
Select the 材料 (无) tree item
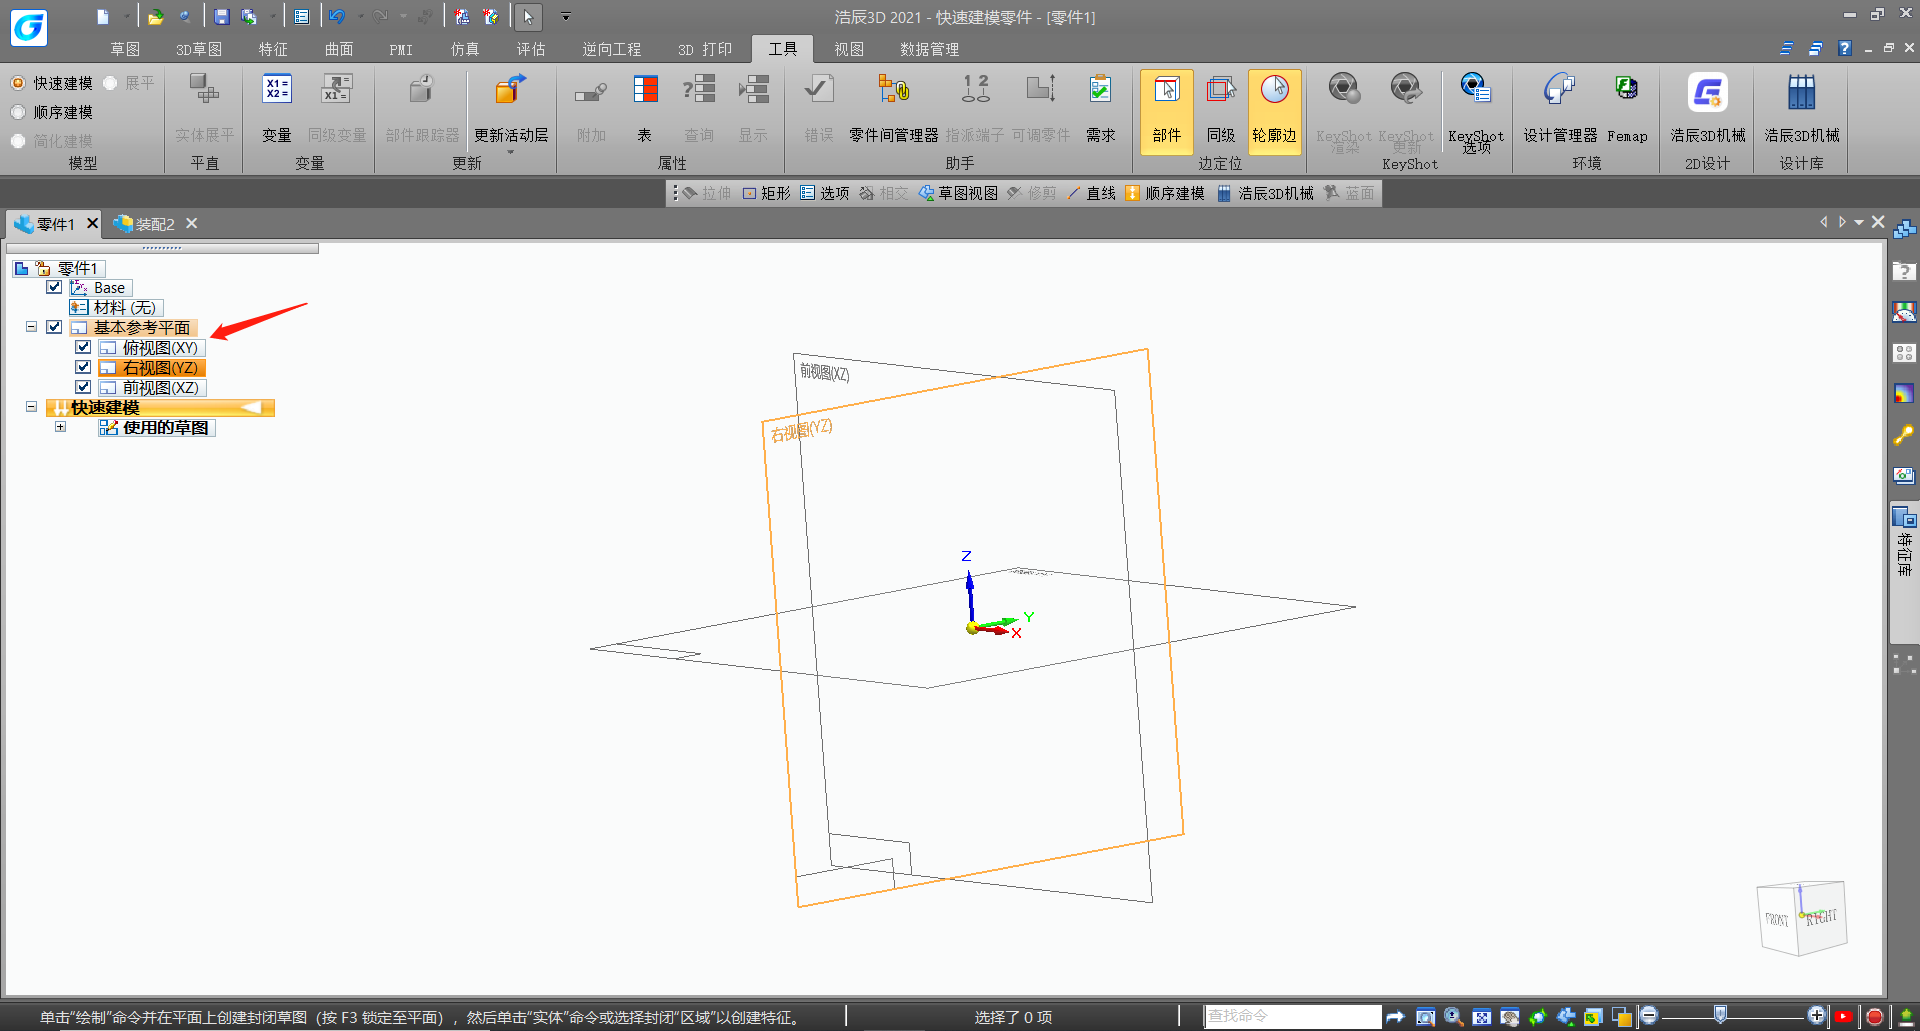[115, 307]
